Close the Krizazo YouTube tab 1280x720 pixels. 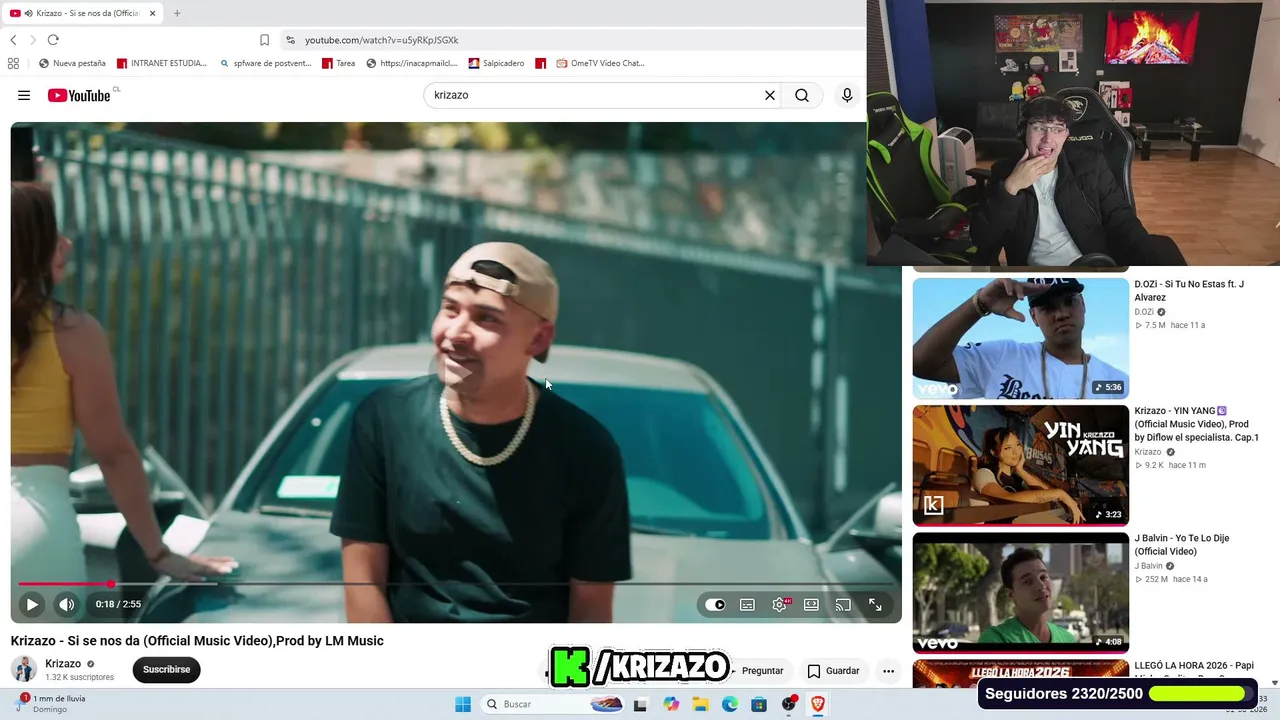tap(152, 13)
